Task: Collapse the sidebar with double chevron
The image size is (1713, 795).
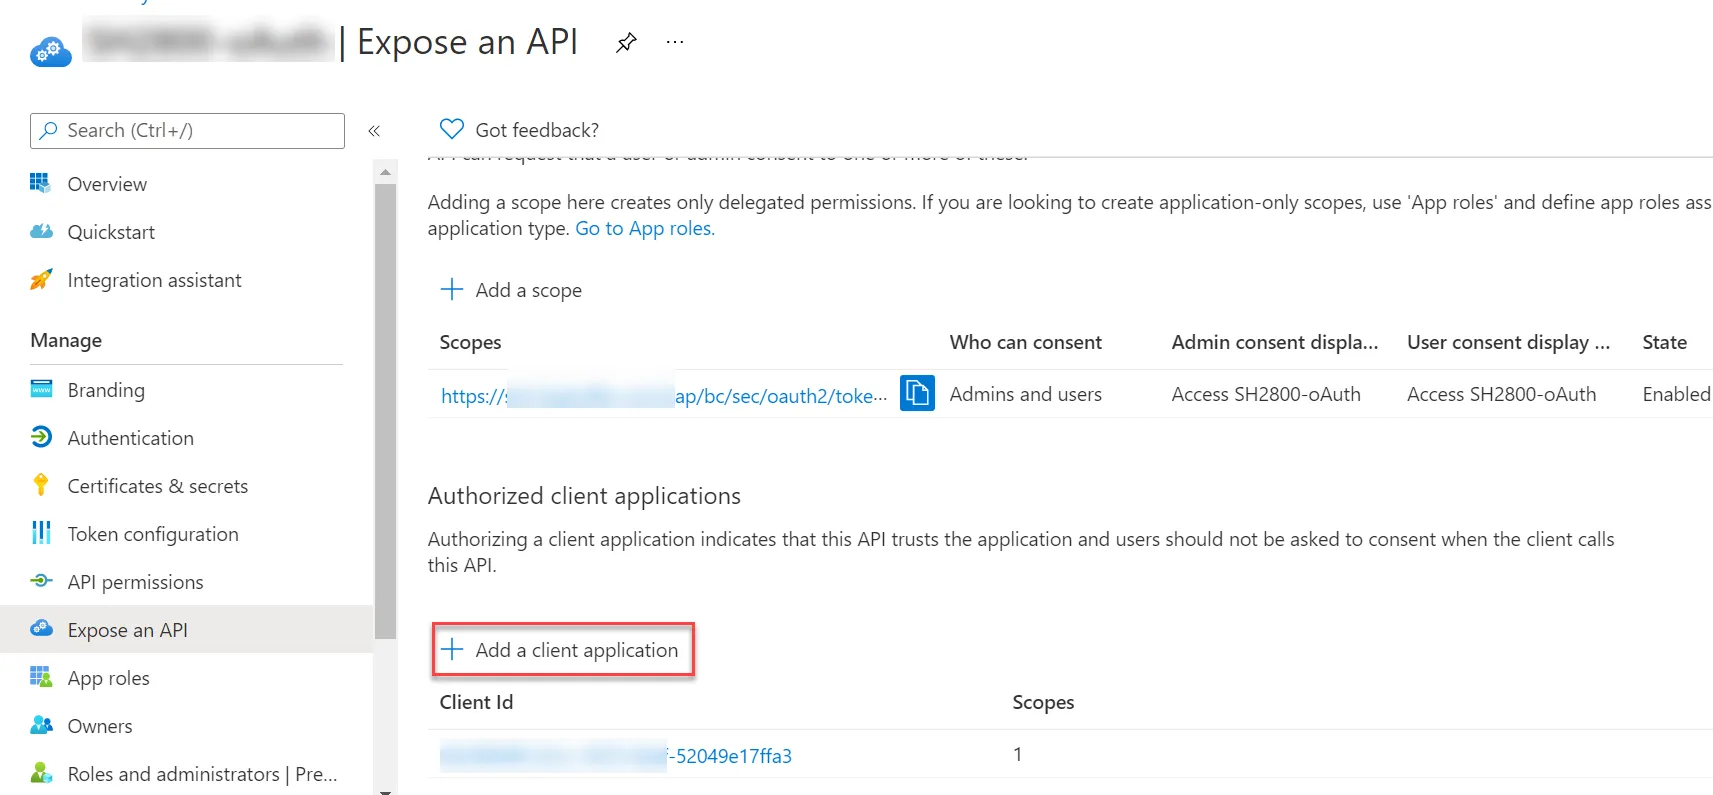Action: [x=374, y=131]
